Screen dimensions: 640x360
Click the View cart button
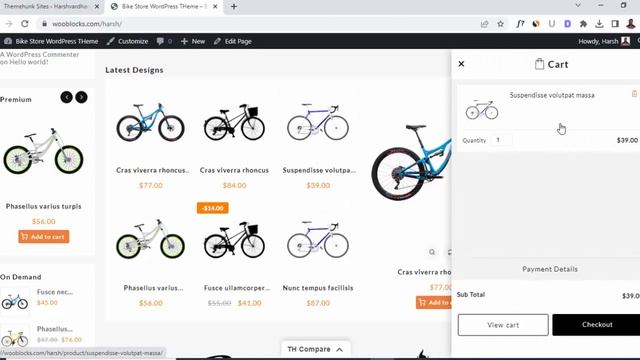pos(503,325)
